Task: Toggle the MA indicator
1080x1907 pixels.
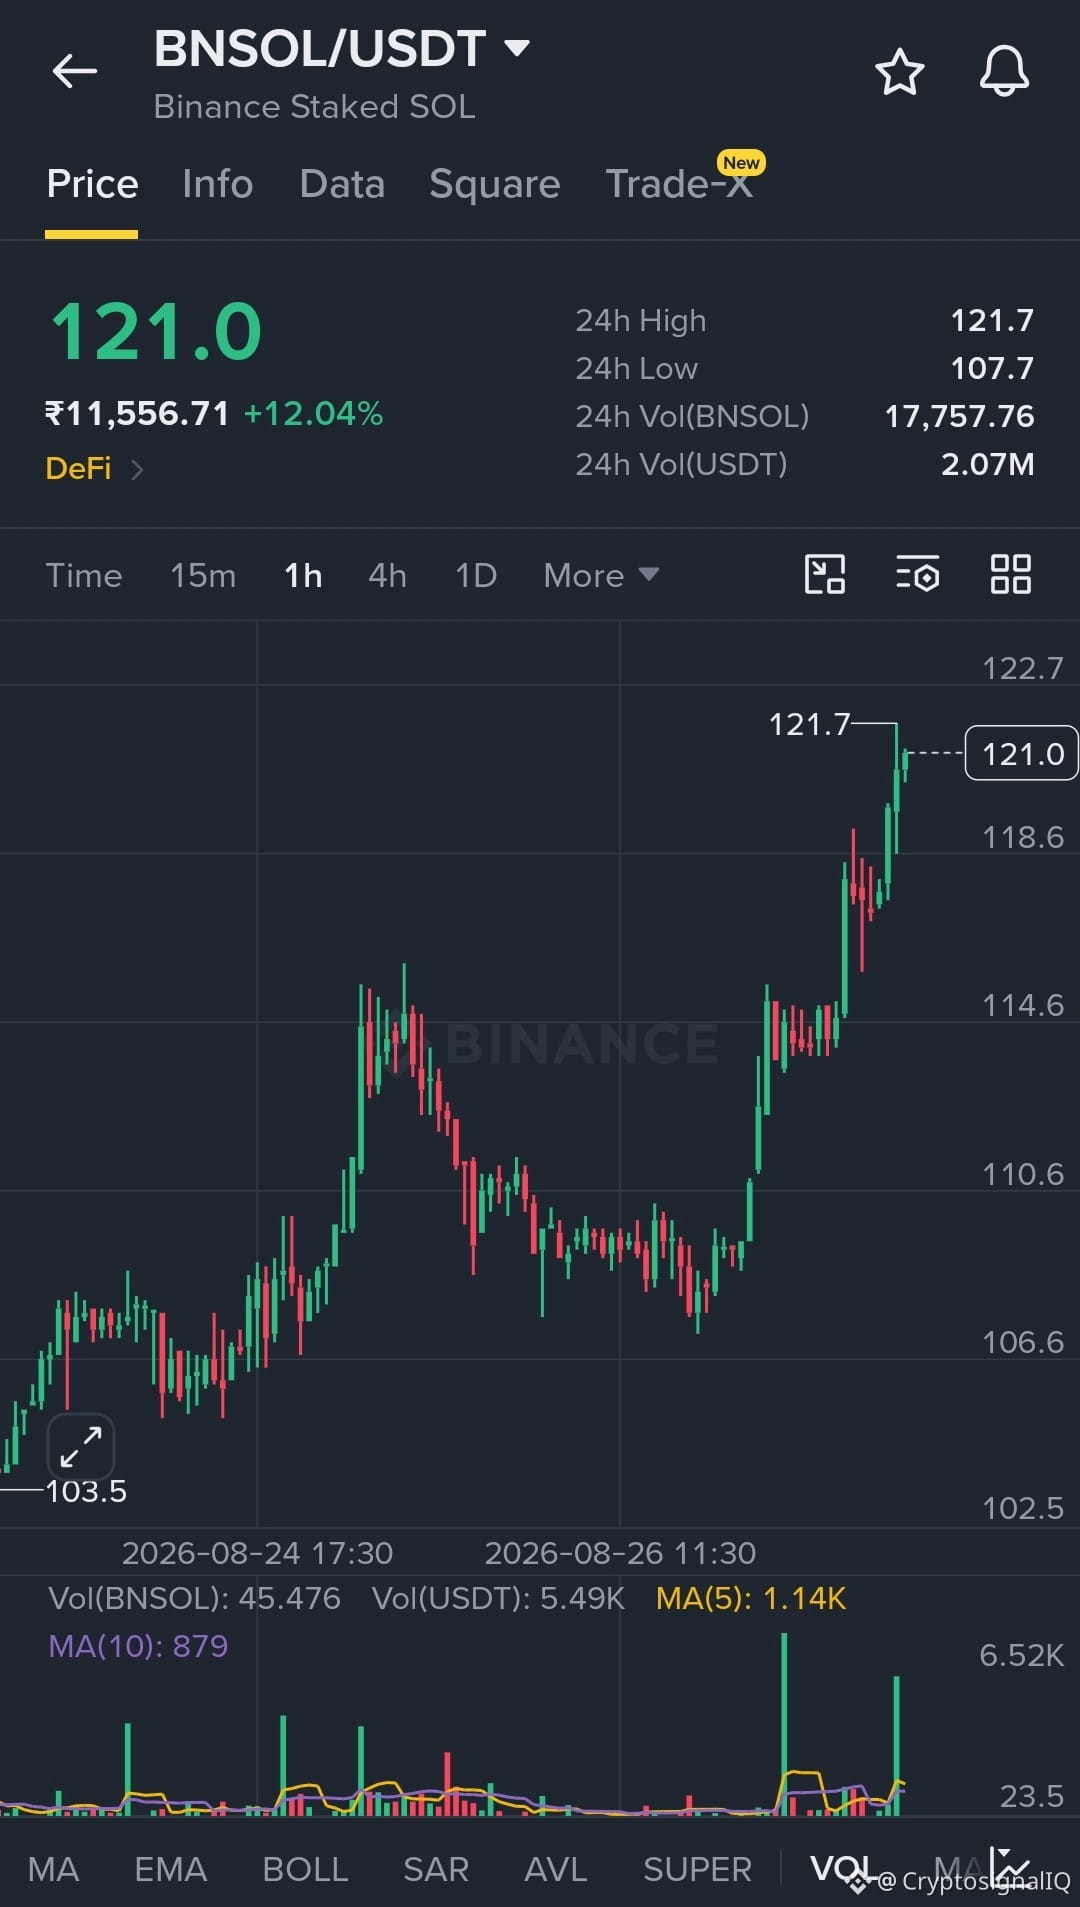Action: pyautogui.click(x=53, y=1869)
